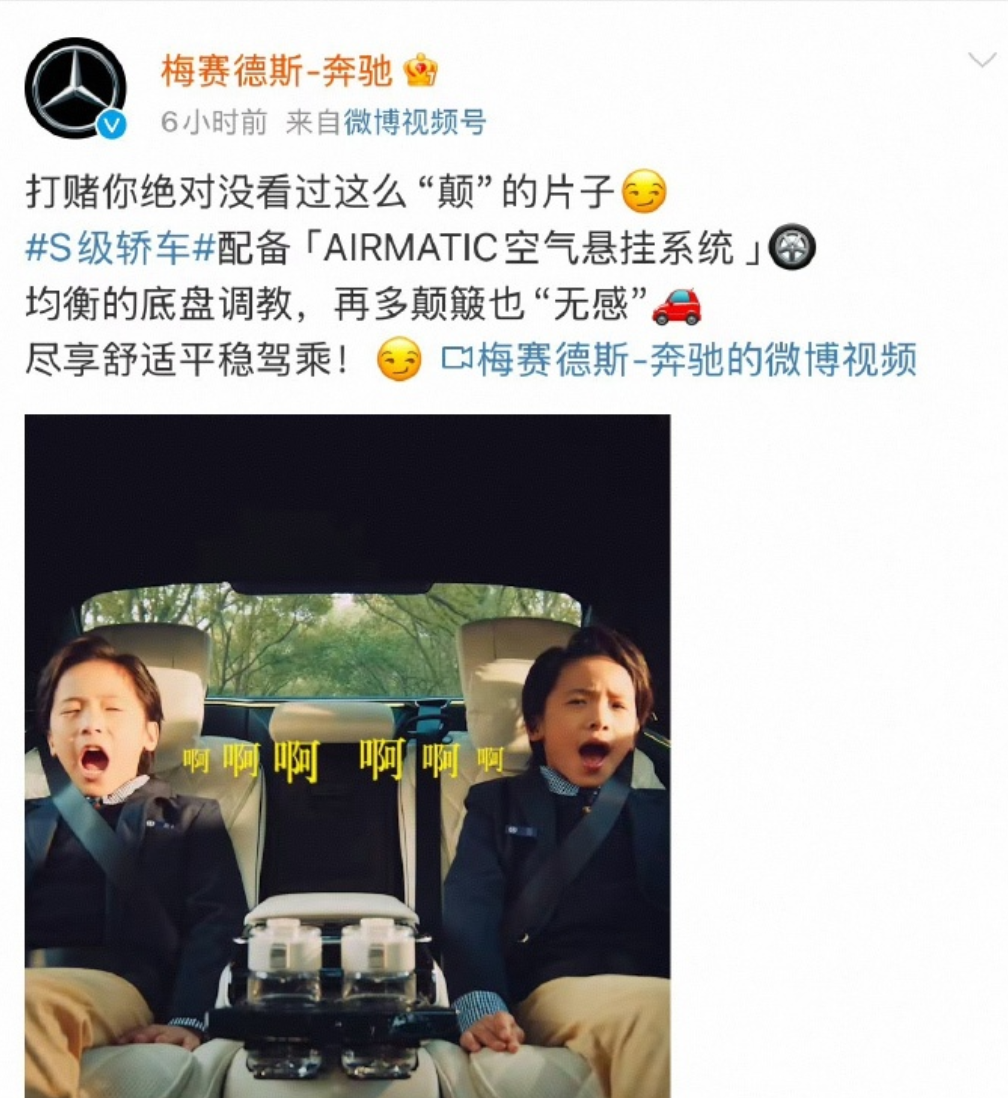Click the video camera icon before video link

click(457, 360)
